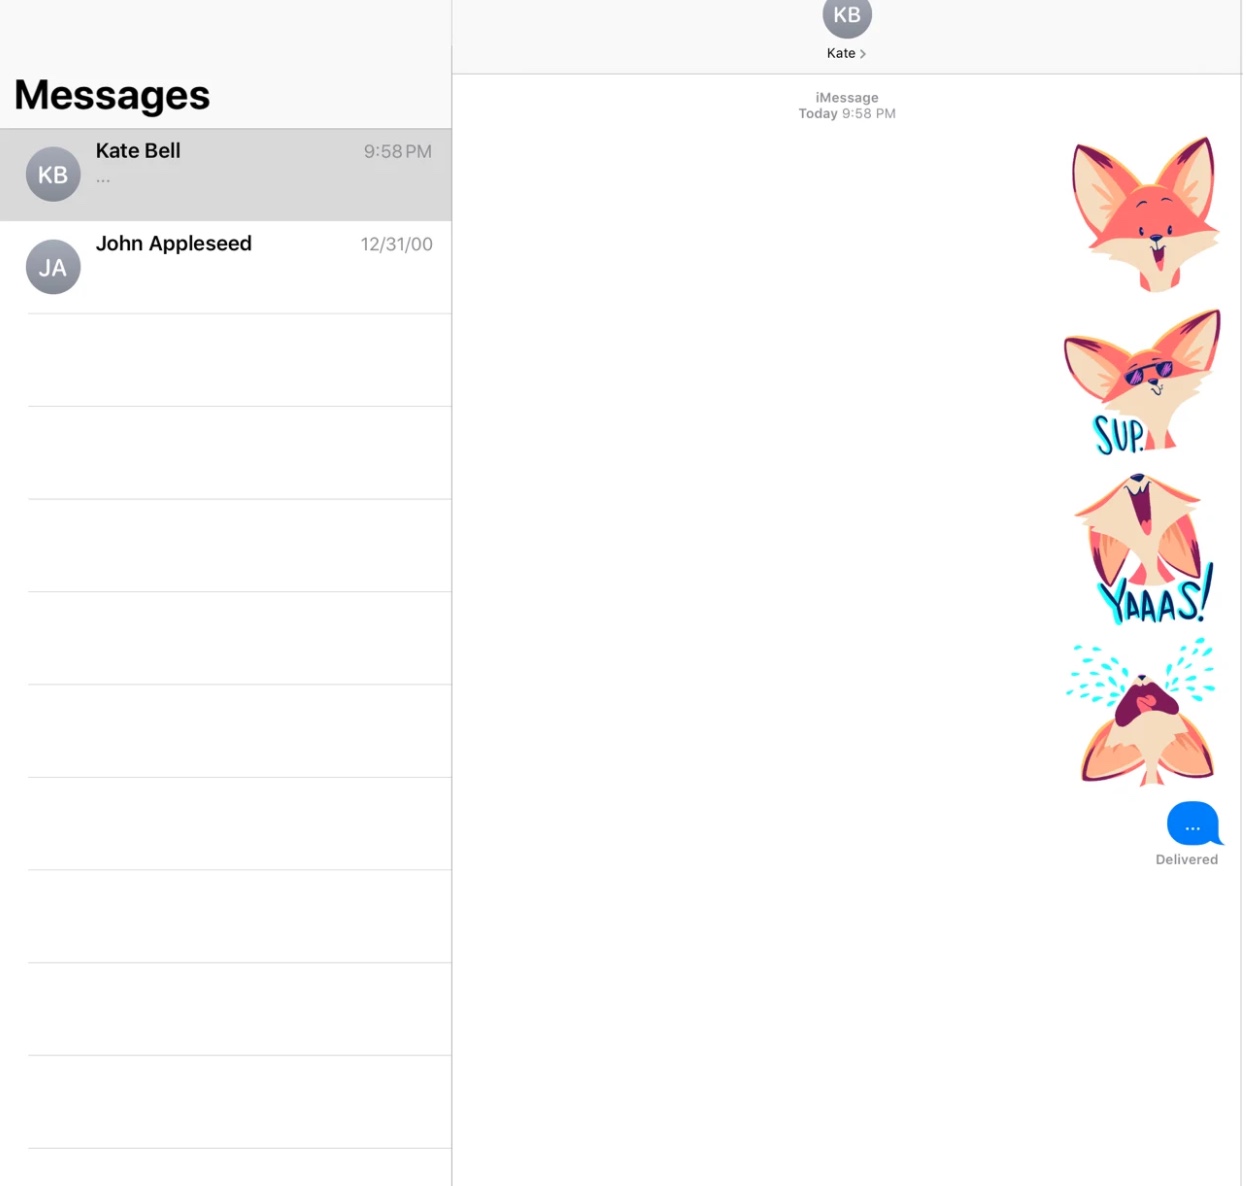Click the 12/31/00 date on John Appleseed row

pyautogui.click(x=396, y=244)
